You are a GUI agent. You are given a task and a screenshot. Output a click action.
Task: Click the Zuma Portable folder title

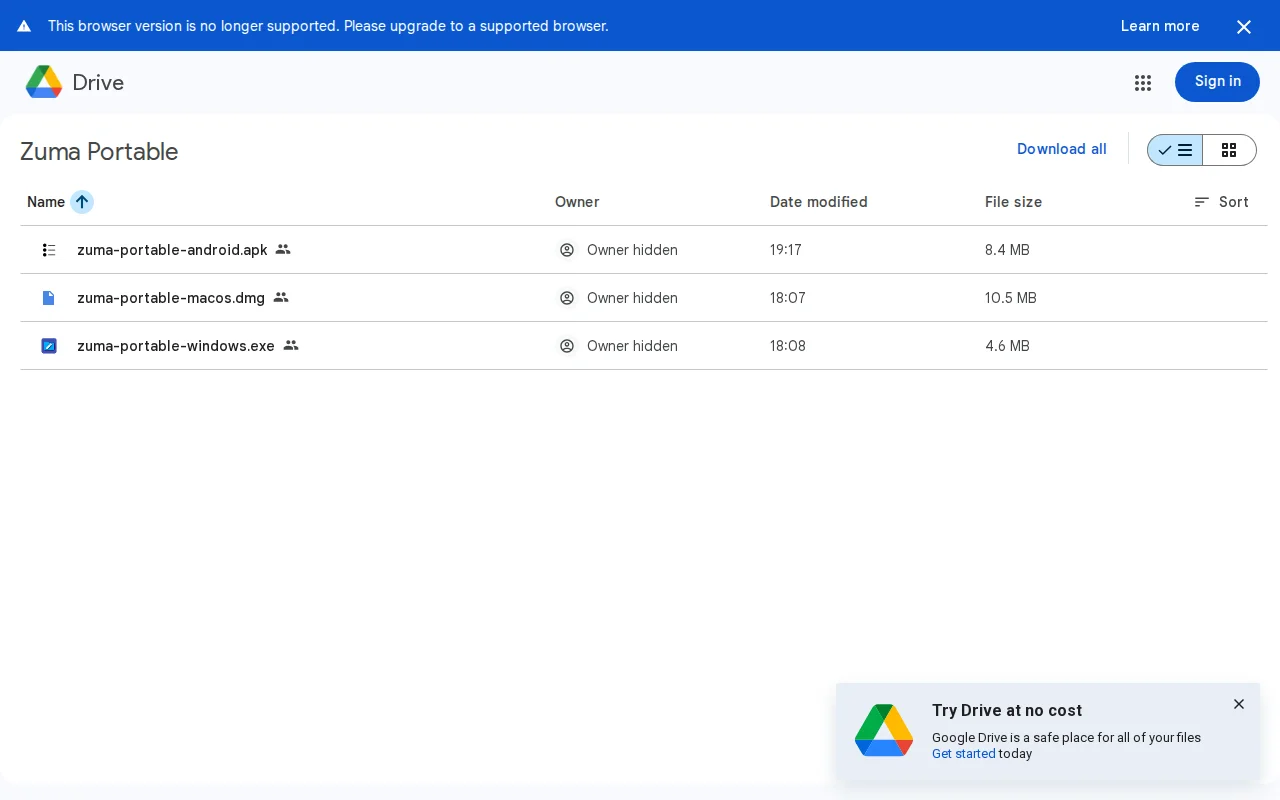tap(99, 151)
